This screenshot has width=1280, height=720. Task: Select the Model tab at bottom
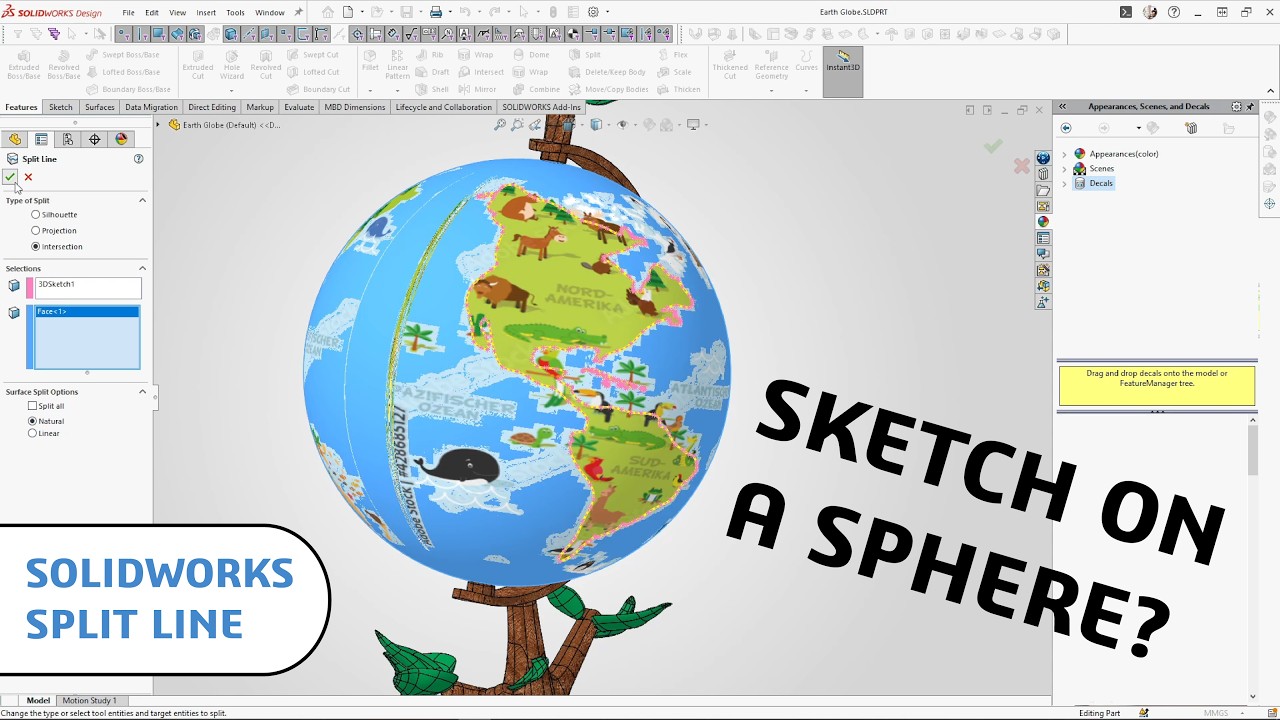coord(38,700)
